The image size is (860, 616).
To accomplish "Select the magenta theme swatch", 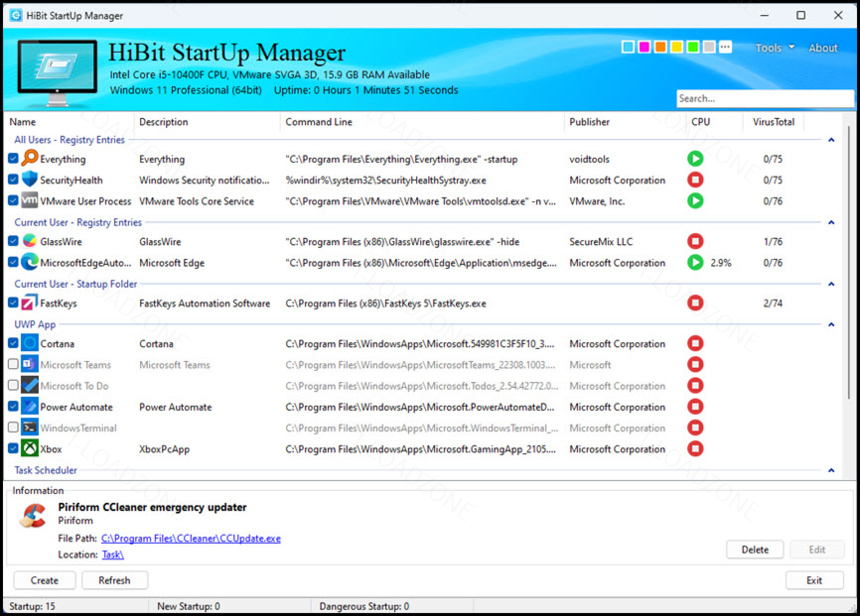I will [644, 47].
